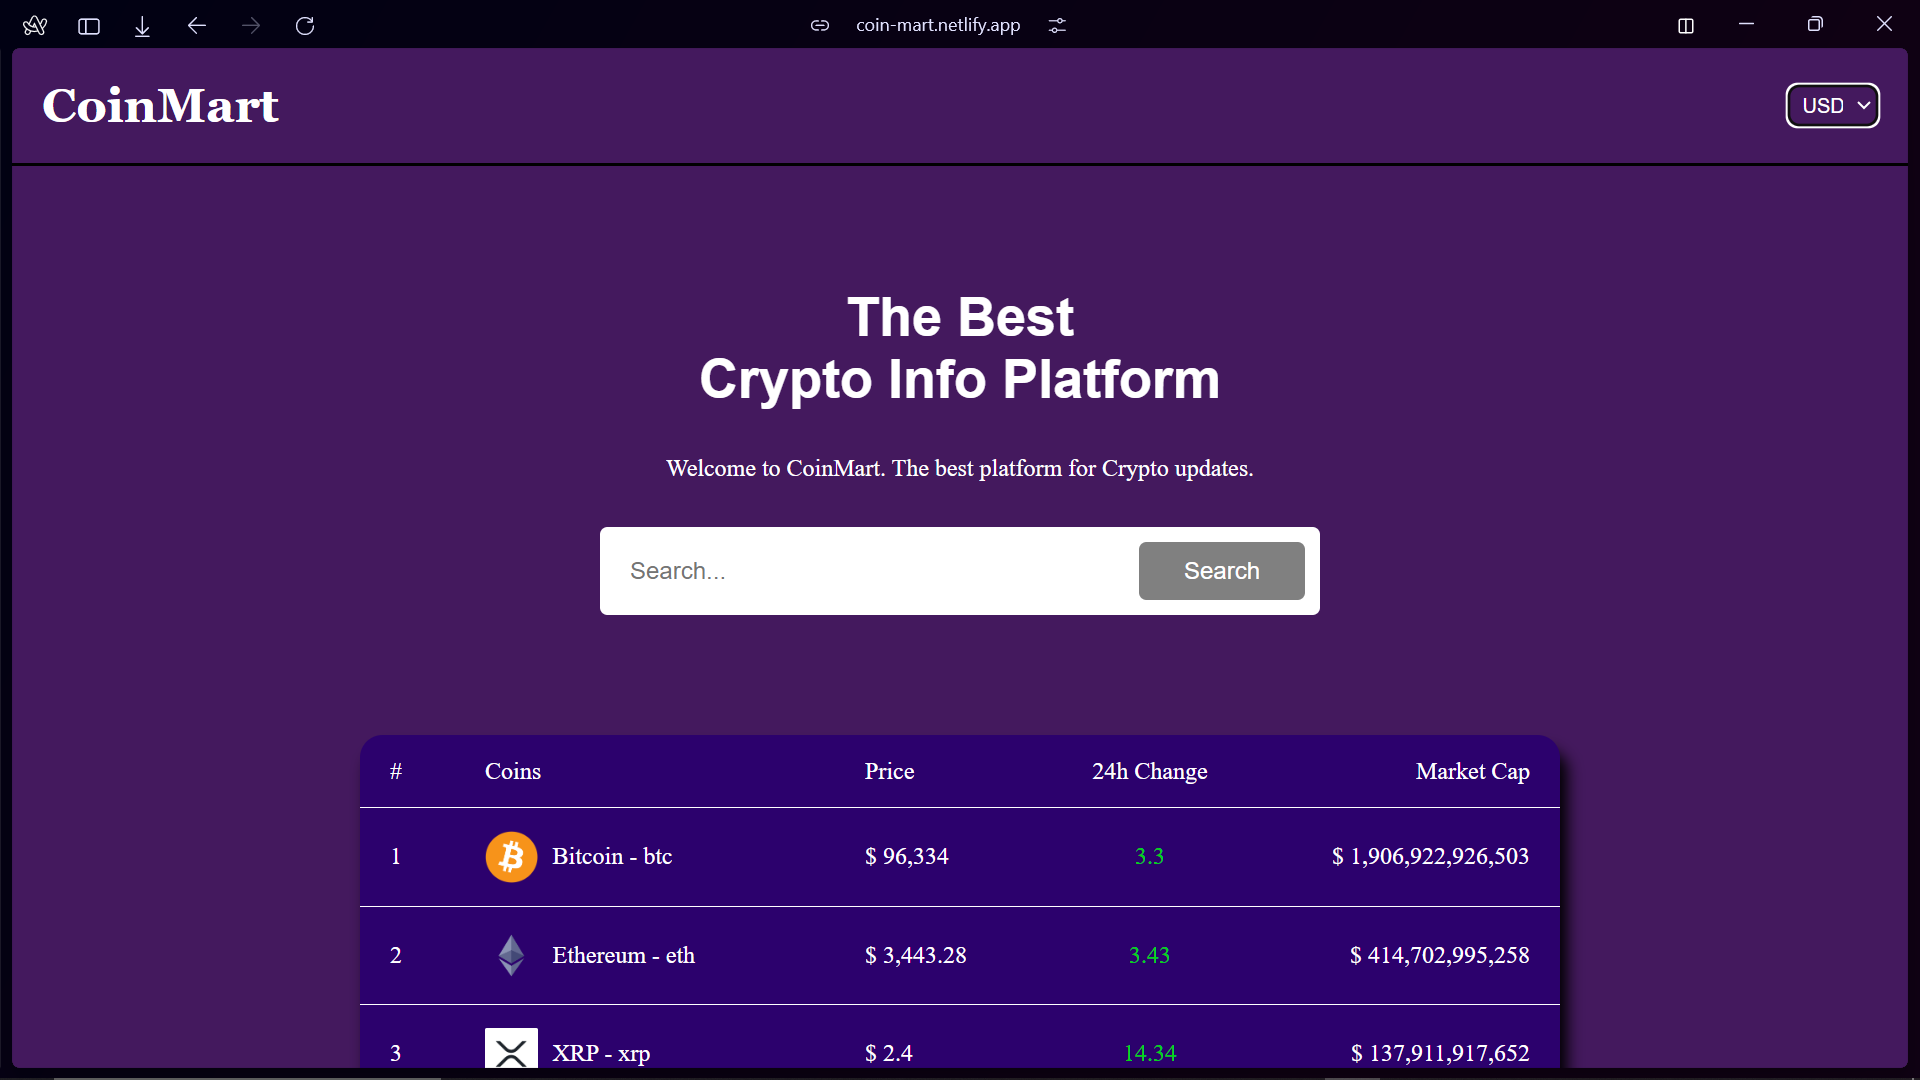The image size is (1920, 1080).
Task: Open the downloads icon
Action: tap(142, 26)
